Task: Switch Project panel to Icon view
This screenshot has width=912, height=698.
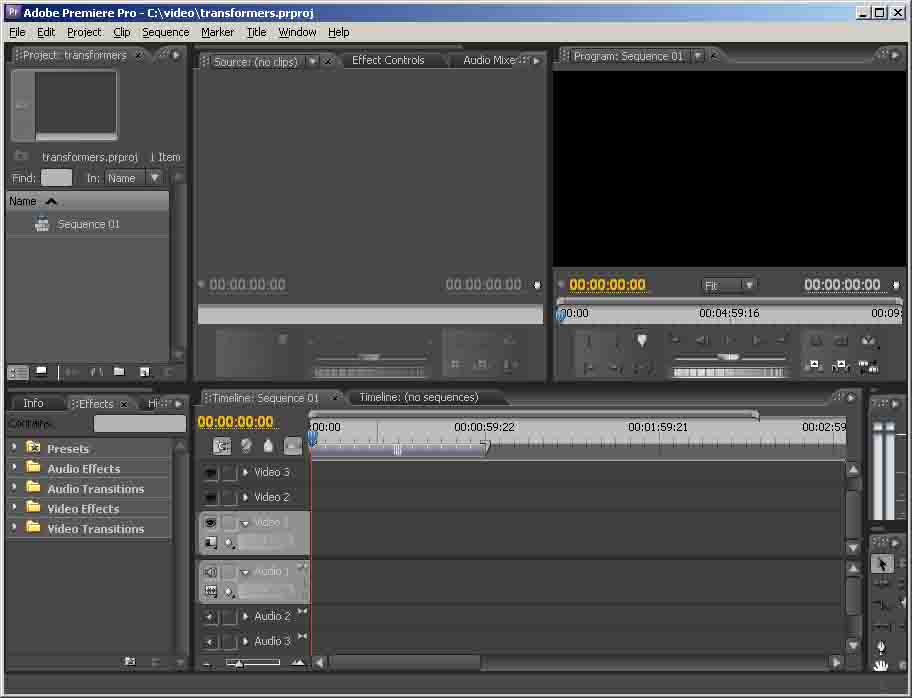Action: [41, 372]
